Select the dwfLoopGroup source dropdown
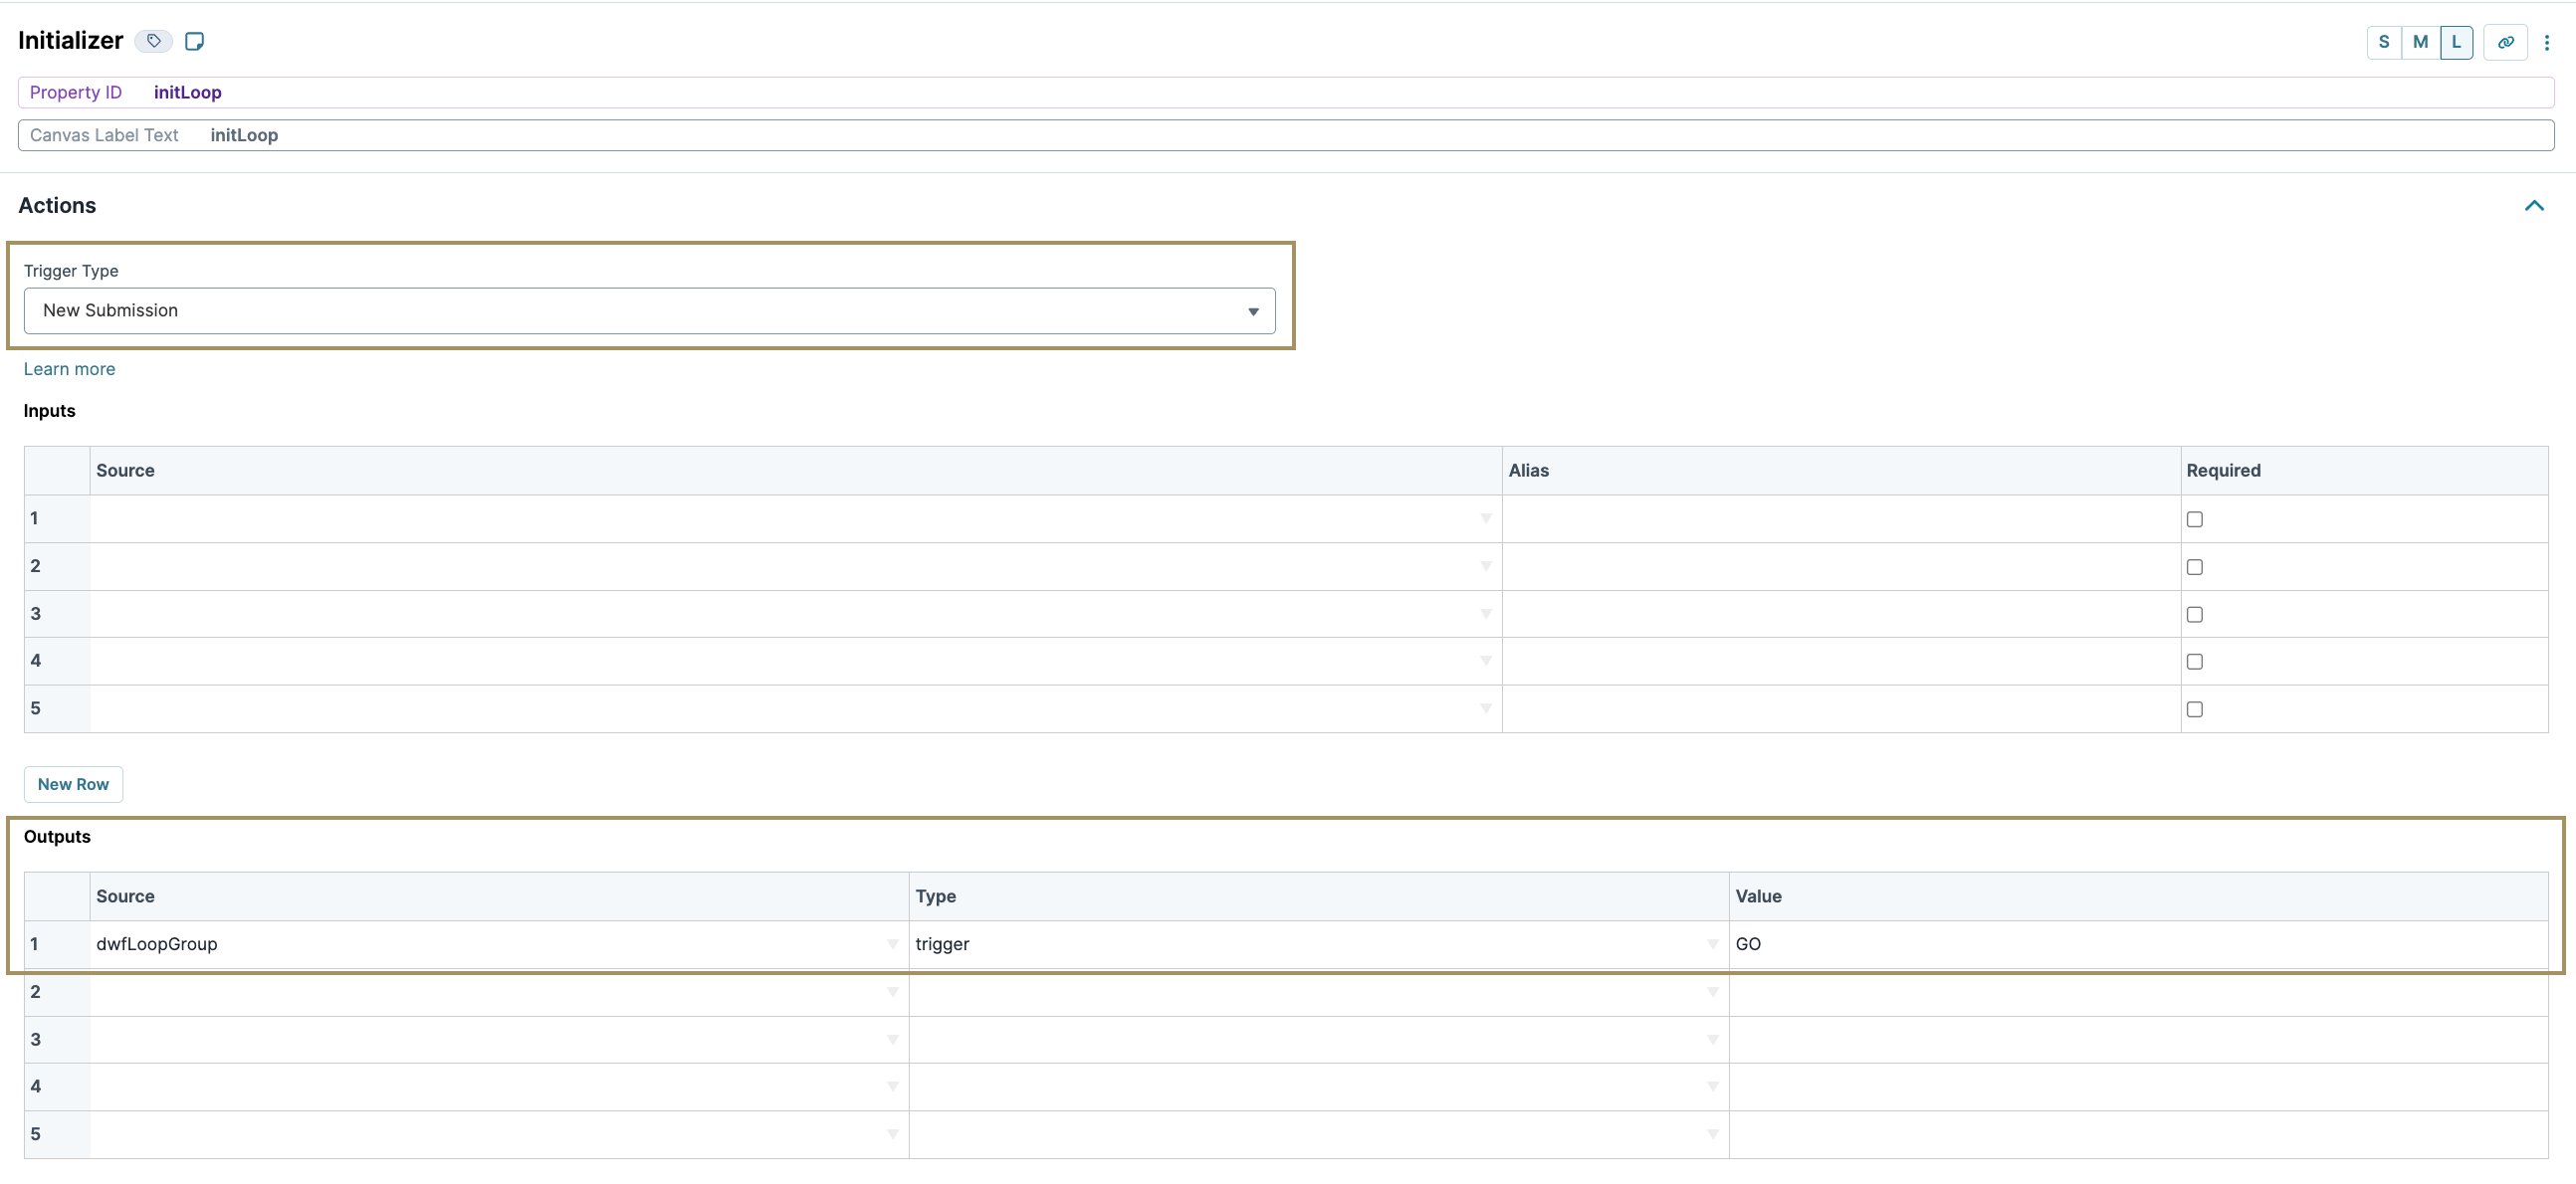This screenshot has height=1184, width=2576. coord(891,944)
